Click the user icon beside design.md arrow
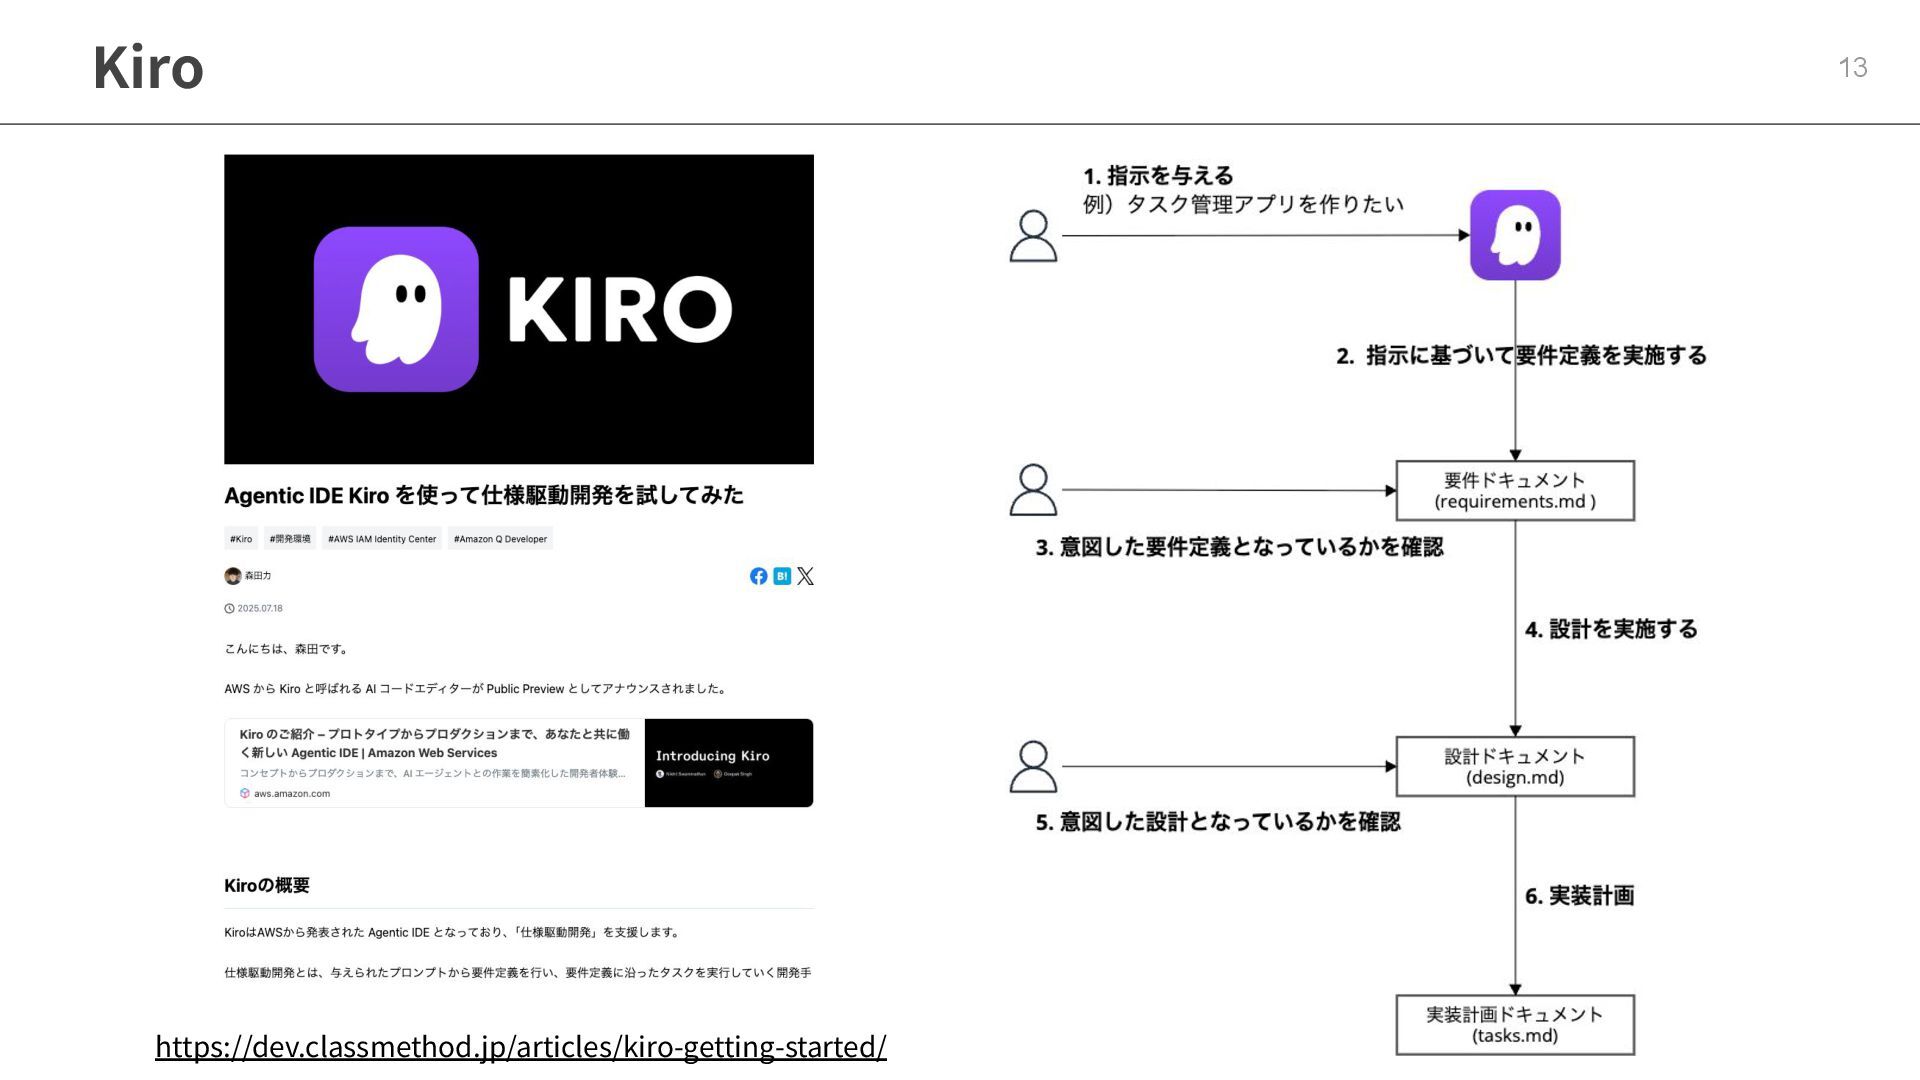 coord(1033,767)
